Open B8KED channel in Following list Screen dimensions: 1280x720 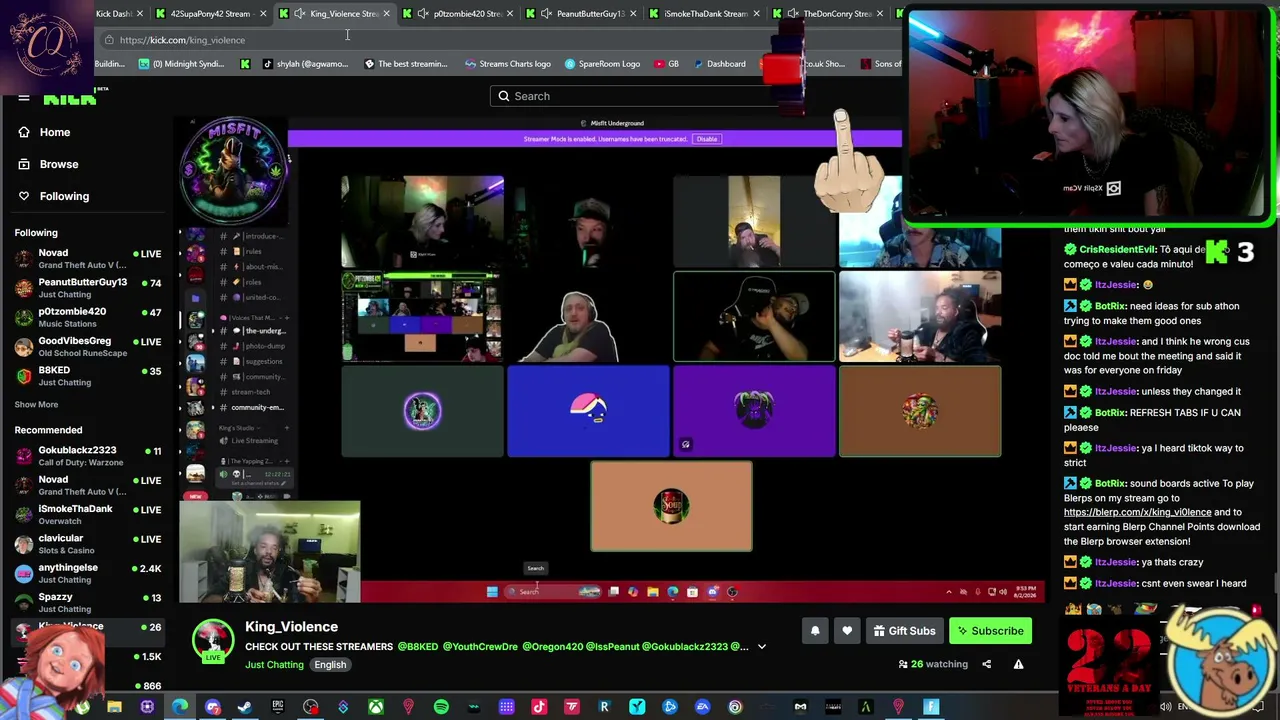(x=88, y=376)
